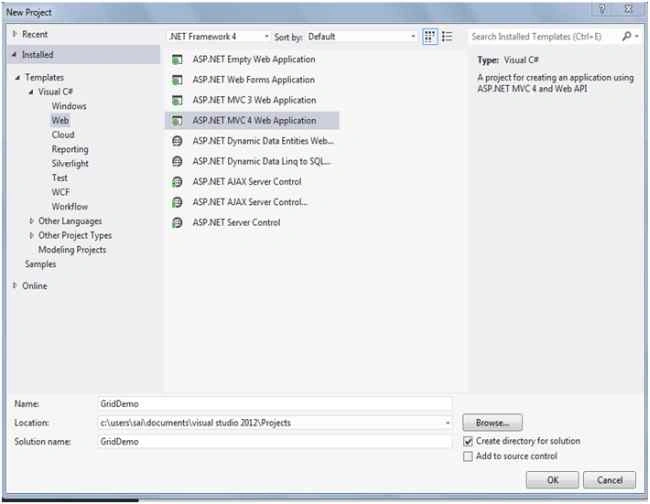Select Samples in the tree

(40, 264)
